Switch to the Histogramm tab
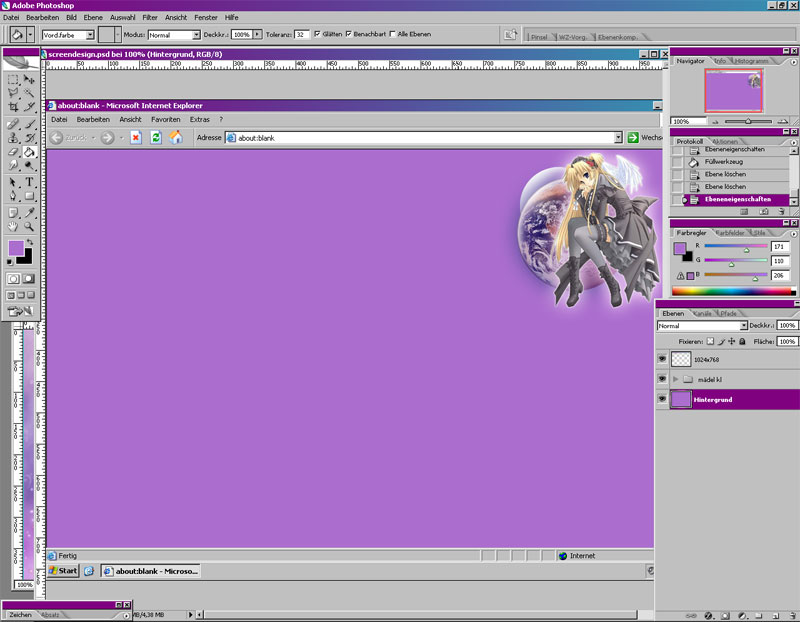800x622 pixels. point(751,61)
